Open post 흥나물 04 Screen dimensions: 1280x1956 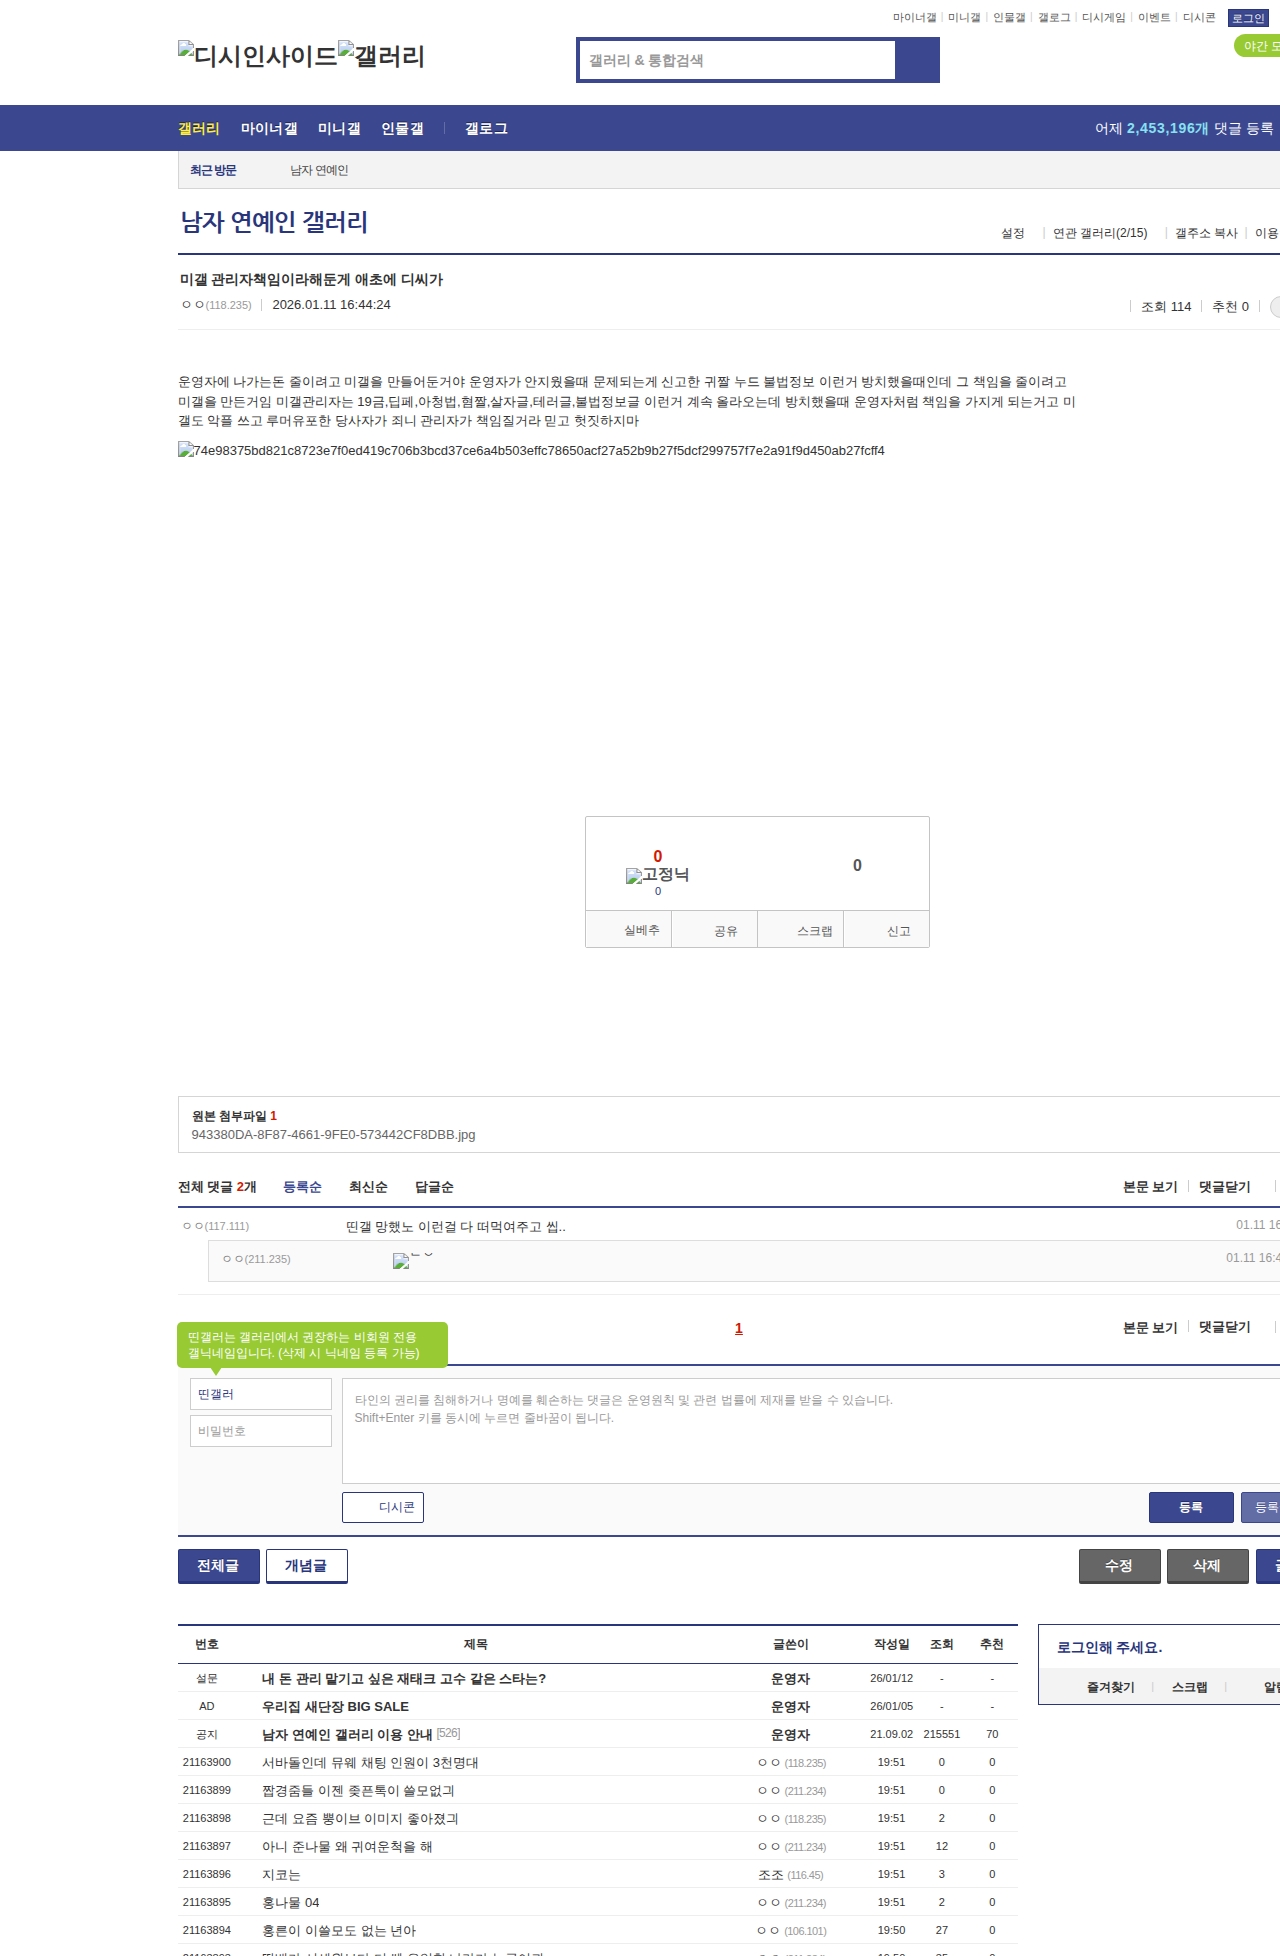(291, 1903)
